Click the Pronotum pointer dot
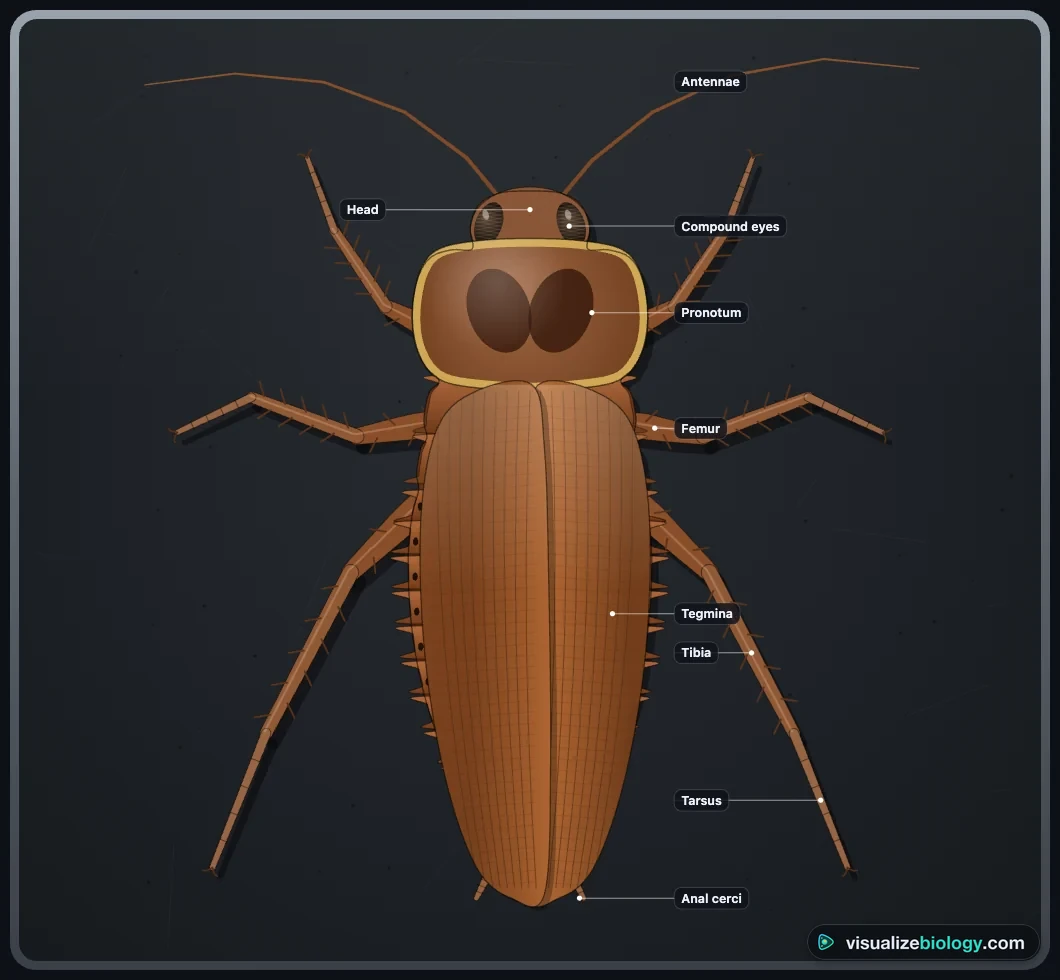The width and height of the screenshot is (1060, 980). 592,313
